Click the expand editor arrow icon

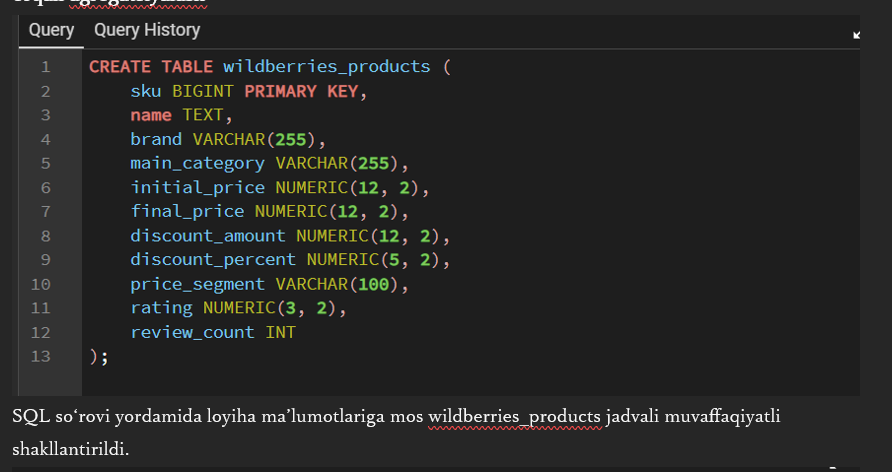click(856, 35)
